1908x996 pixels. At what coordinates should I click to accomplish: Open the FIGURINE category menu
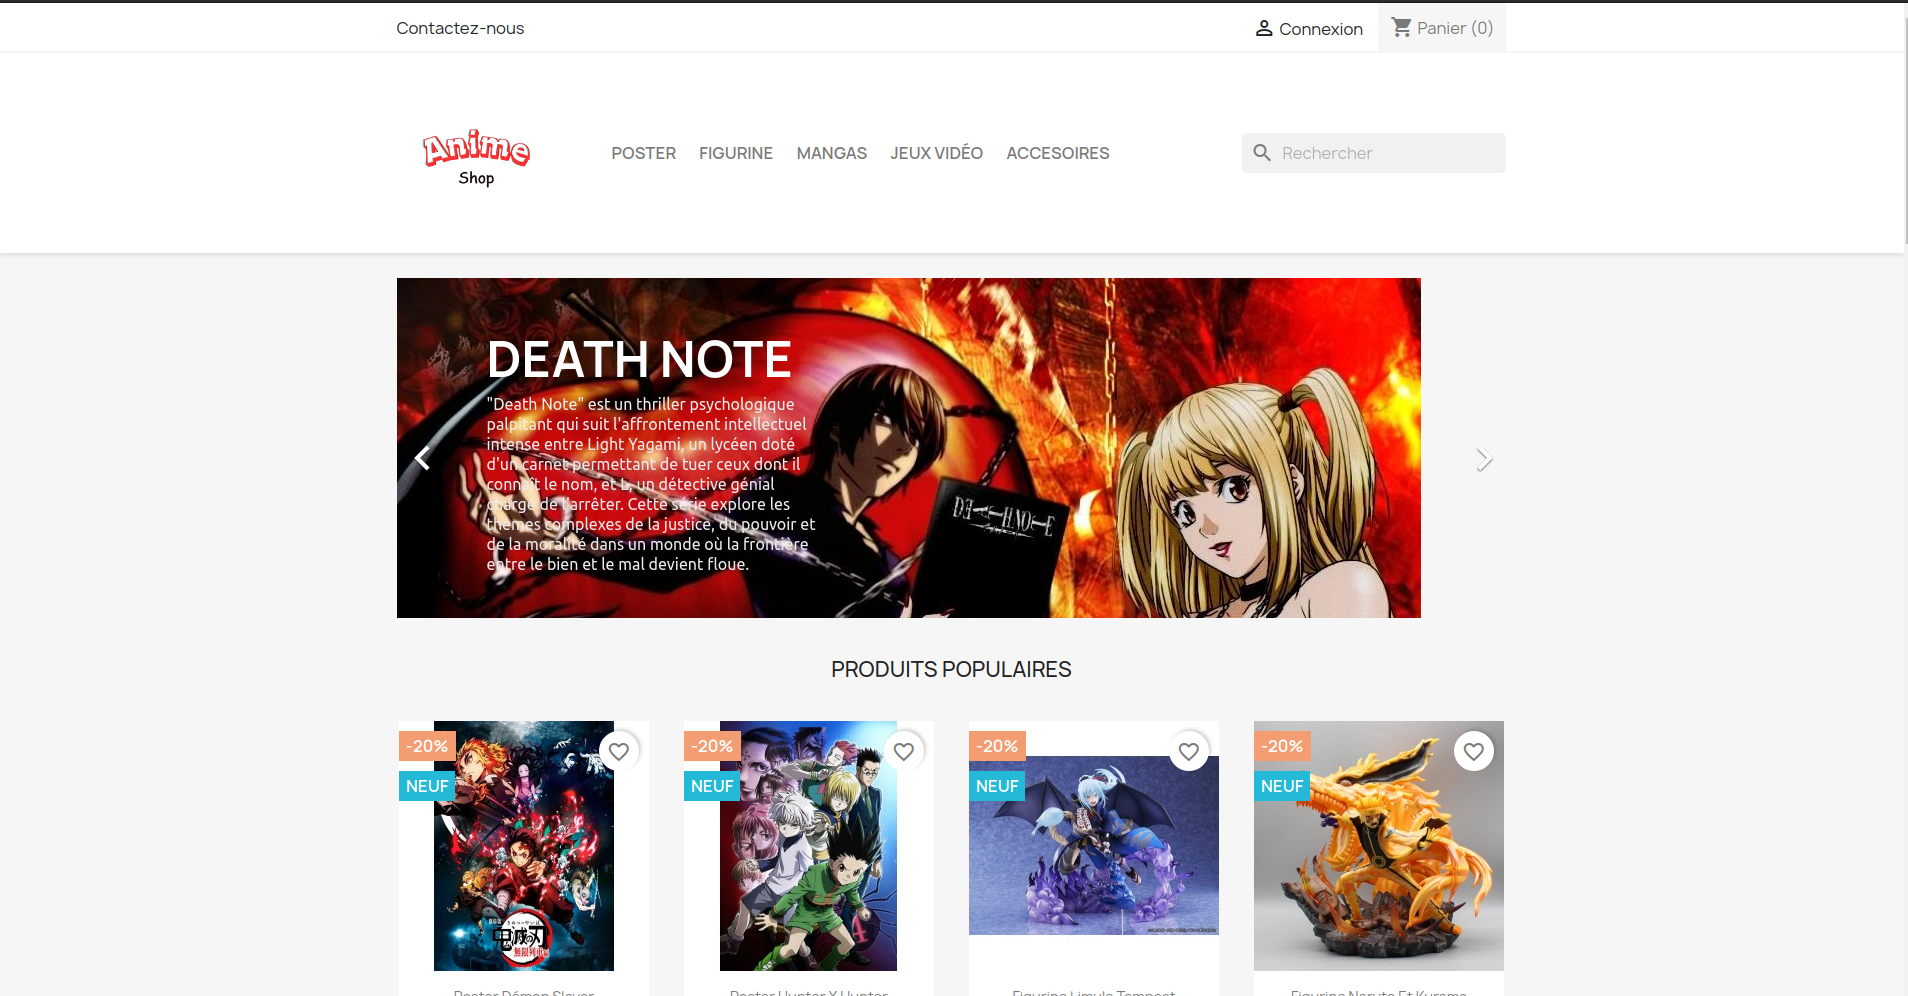click(x=735, y=153)
